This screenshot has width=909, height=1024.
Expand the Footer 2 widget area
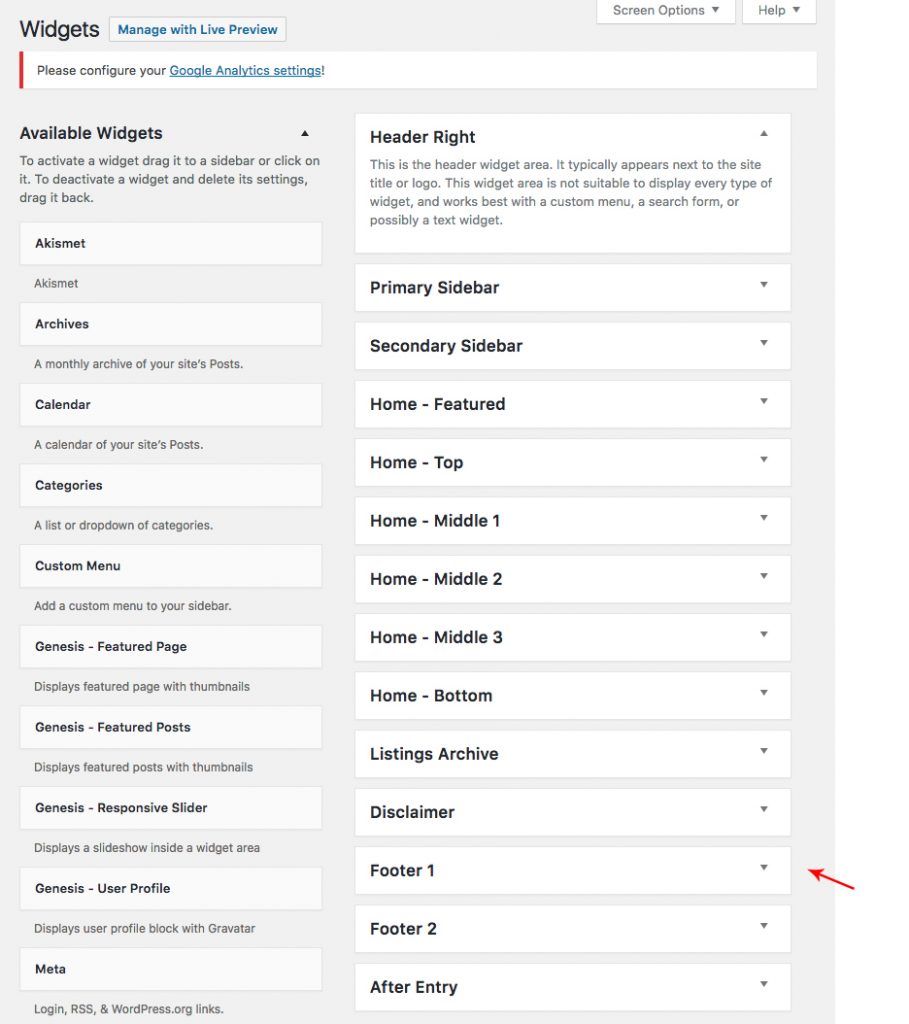tap(764, 928)
